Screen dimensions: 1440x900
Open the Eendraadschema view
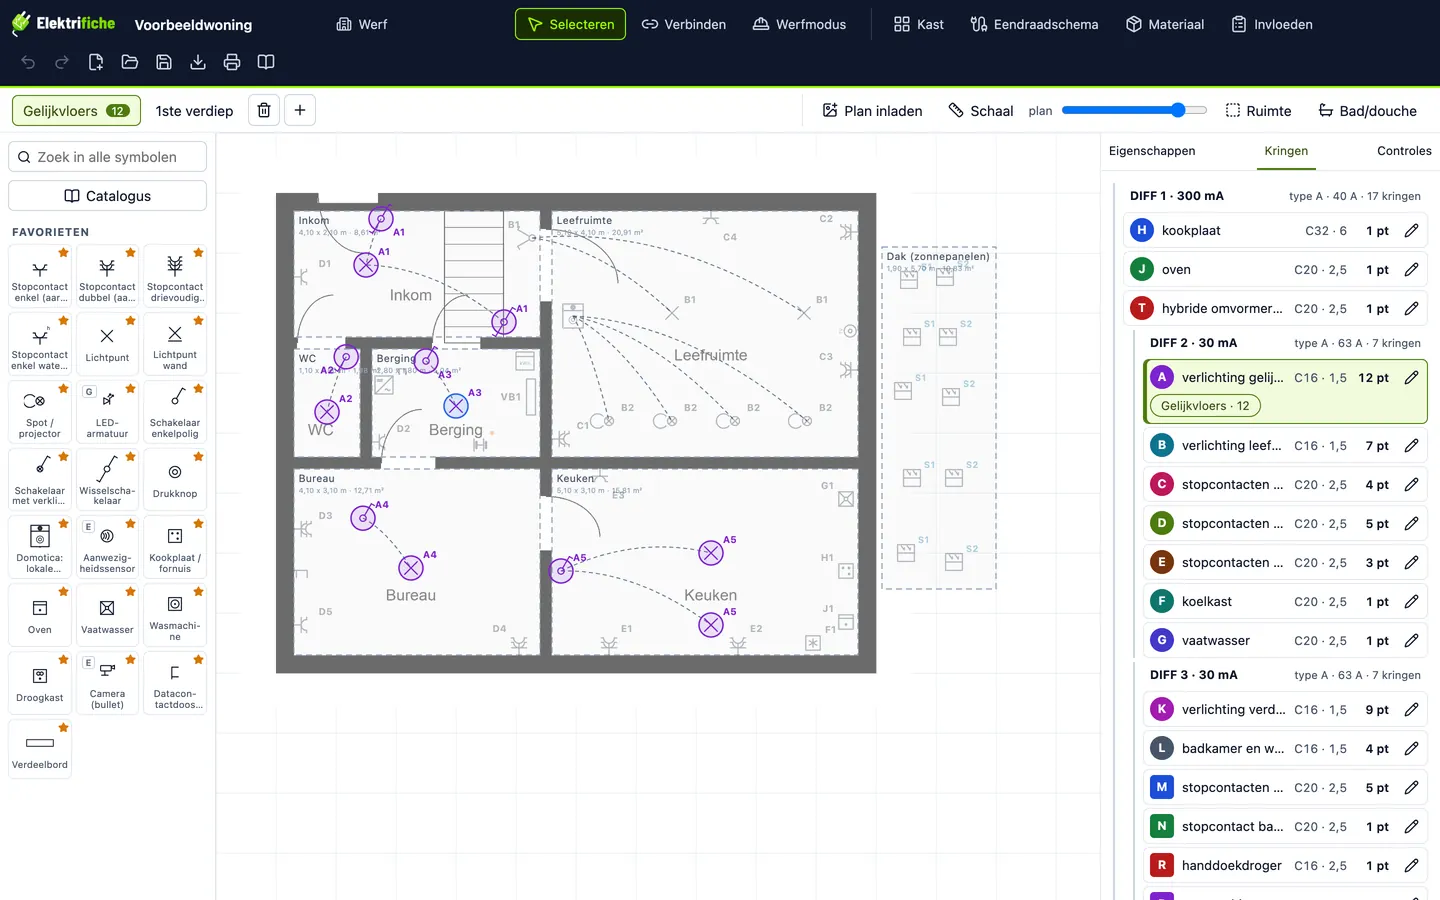tap(1034, 24)
